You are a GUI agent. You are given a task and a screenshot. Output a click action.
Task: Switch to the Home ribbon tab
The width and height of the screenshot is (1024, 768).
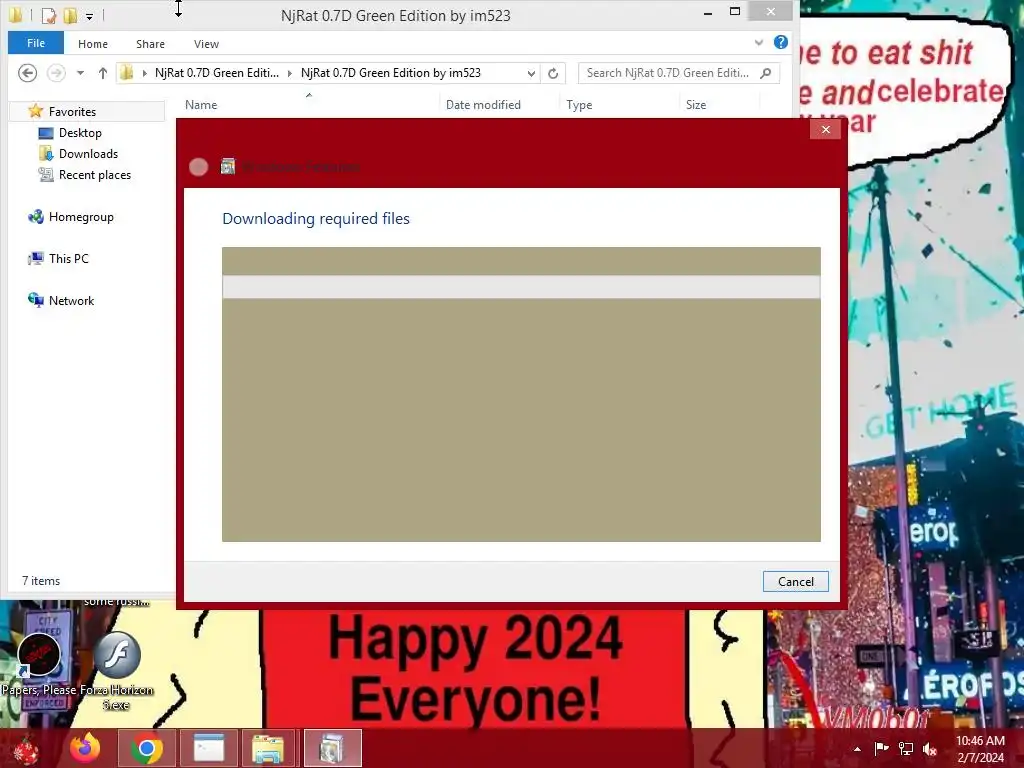pos(93,44)
